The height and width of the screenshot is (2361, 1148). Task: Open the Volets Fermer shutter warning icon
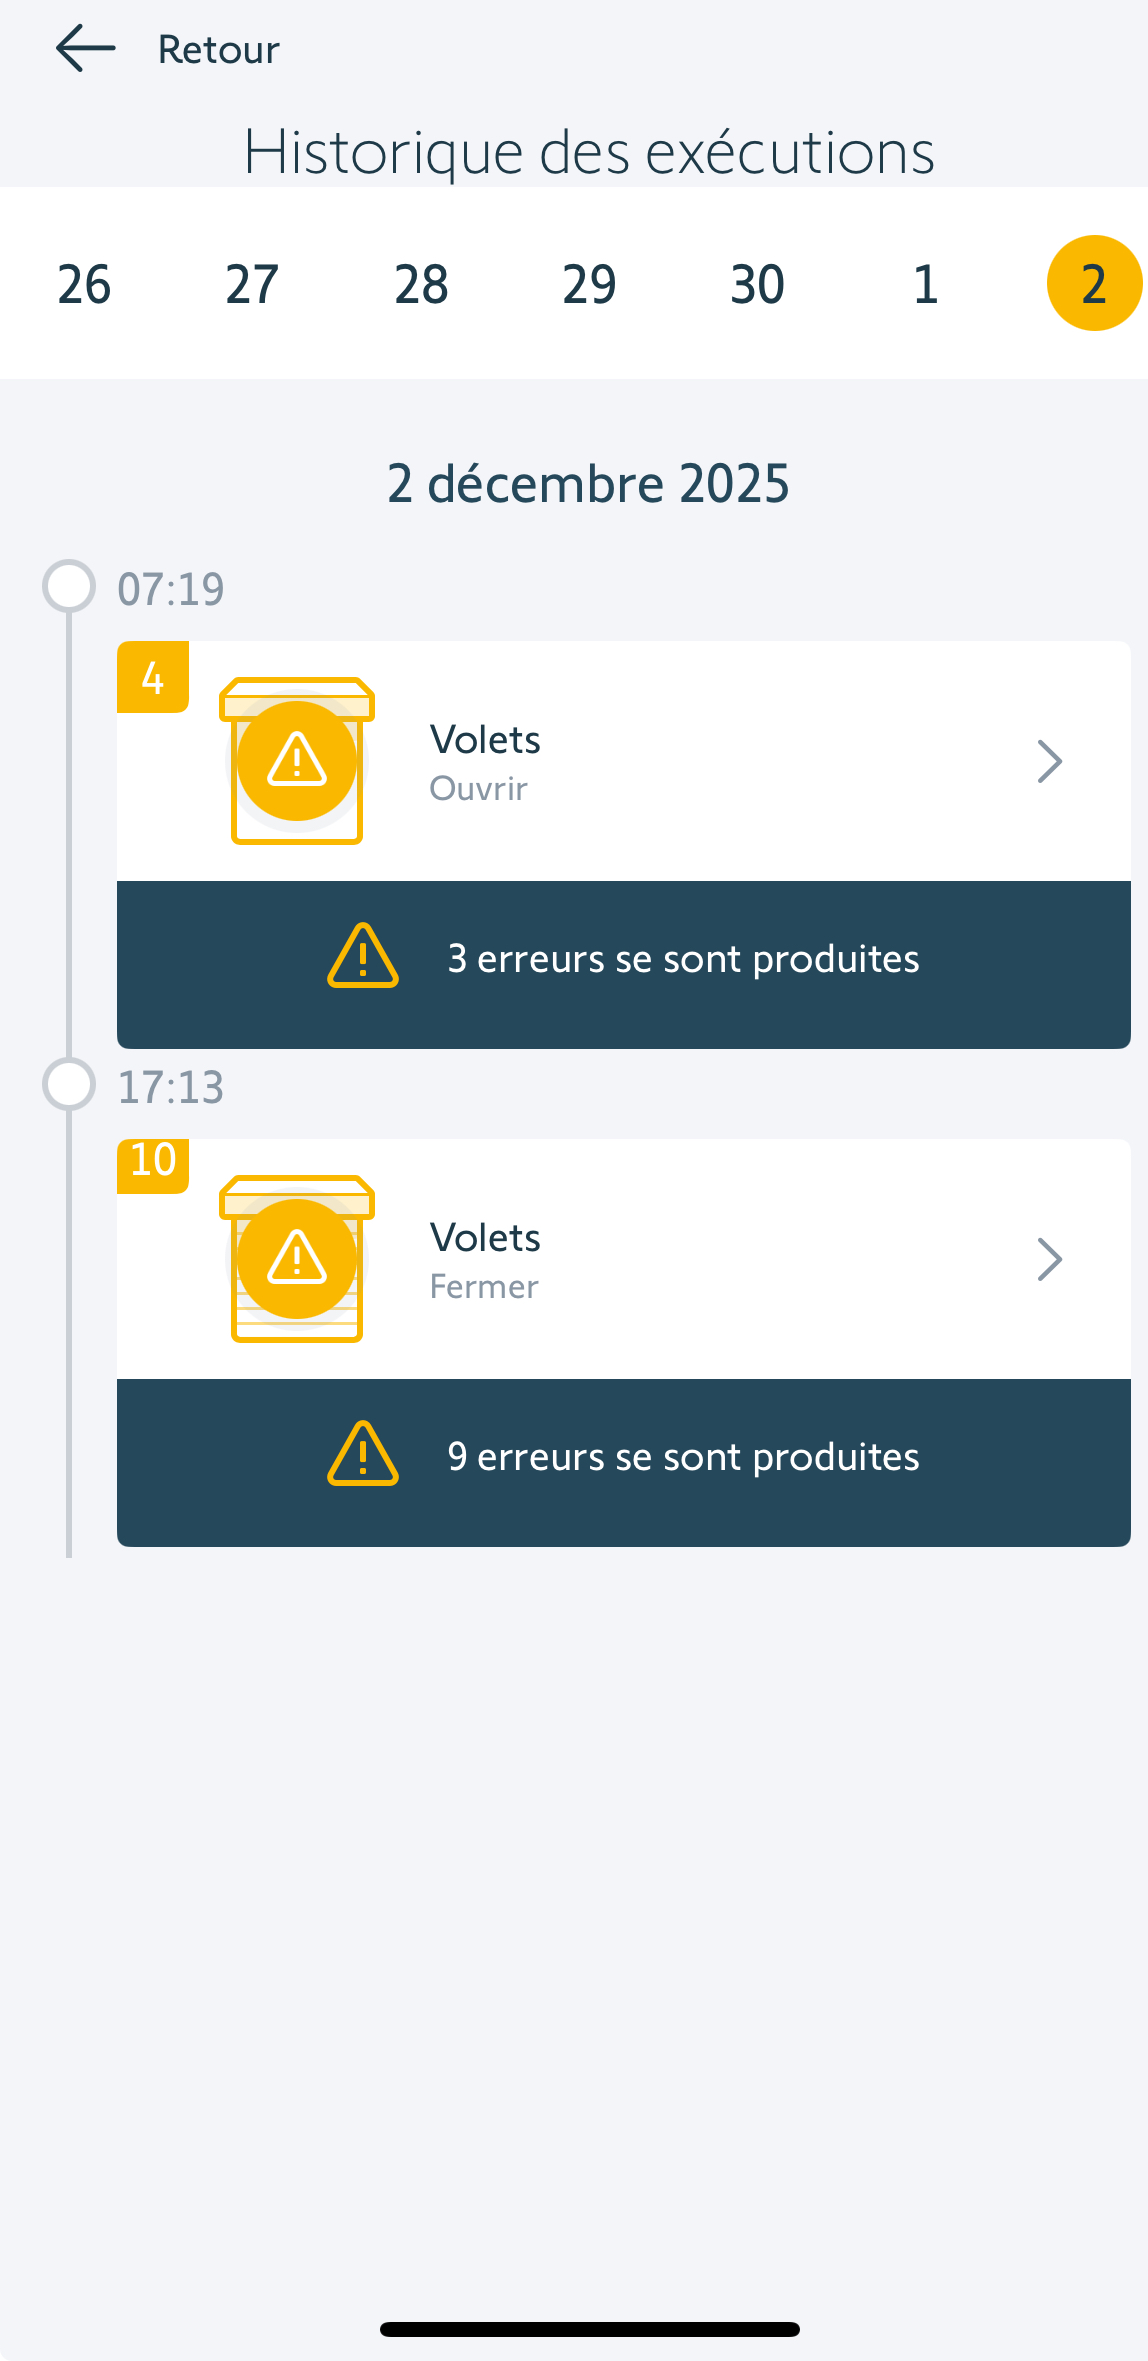click(x=297, y=1259)
